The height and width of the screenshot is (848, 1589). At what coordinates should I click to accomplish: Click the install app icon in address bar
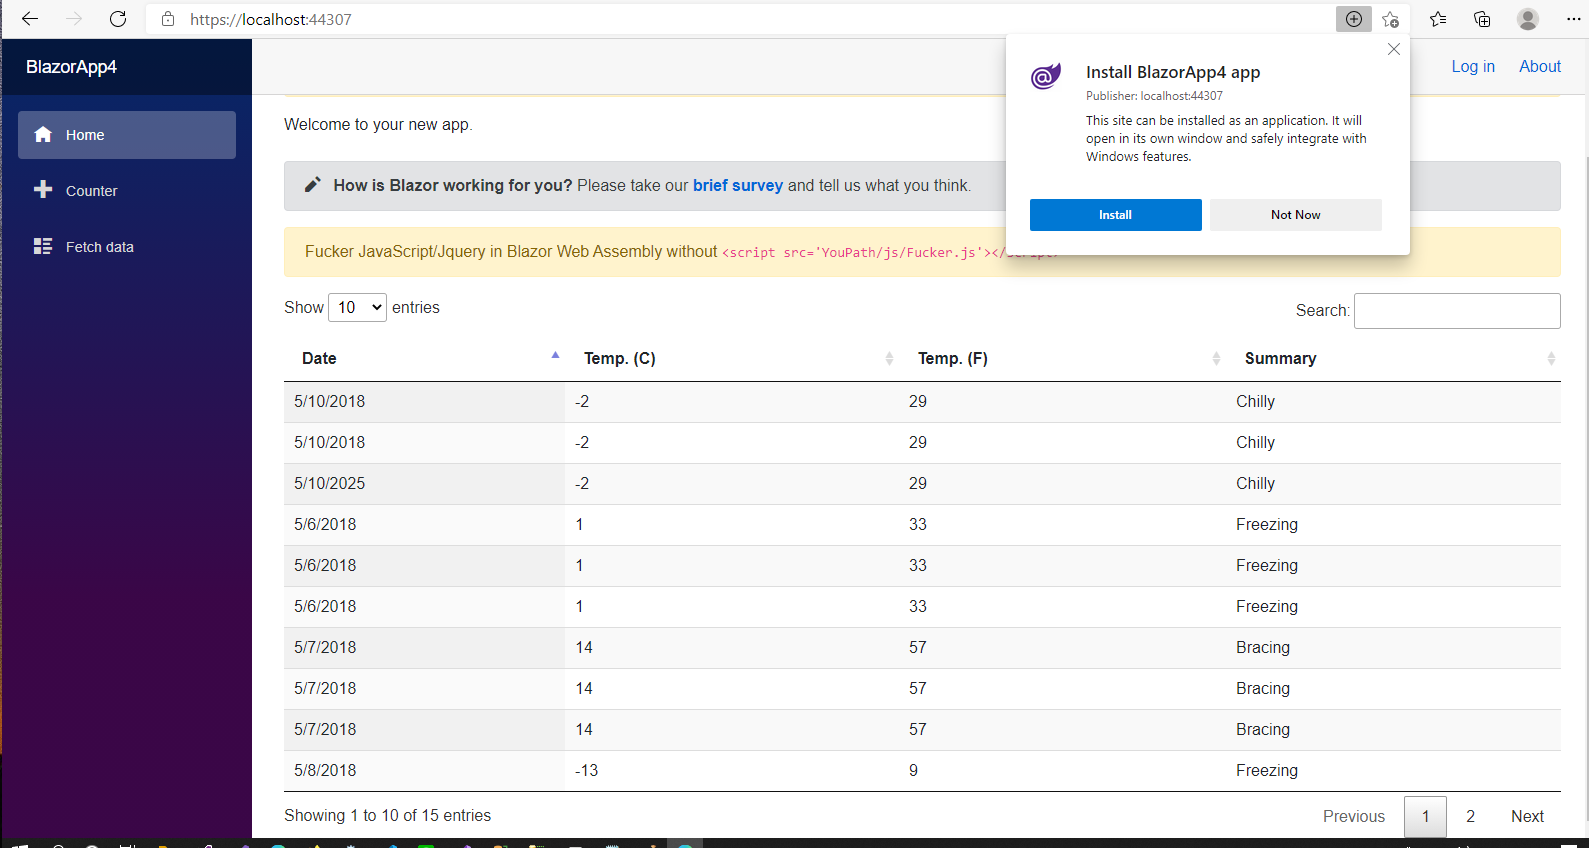point(1353,19)
